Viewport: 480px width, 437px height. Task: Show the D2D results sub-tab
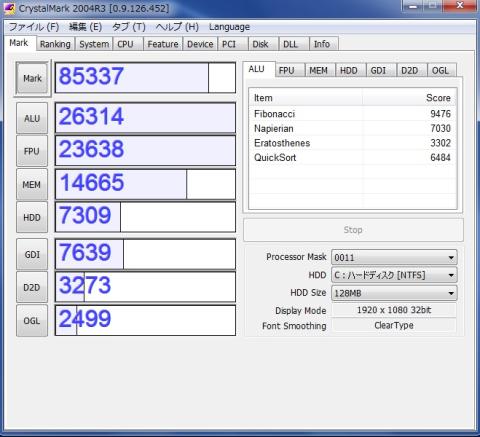412,70
